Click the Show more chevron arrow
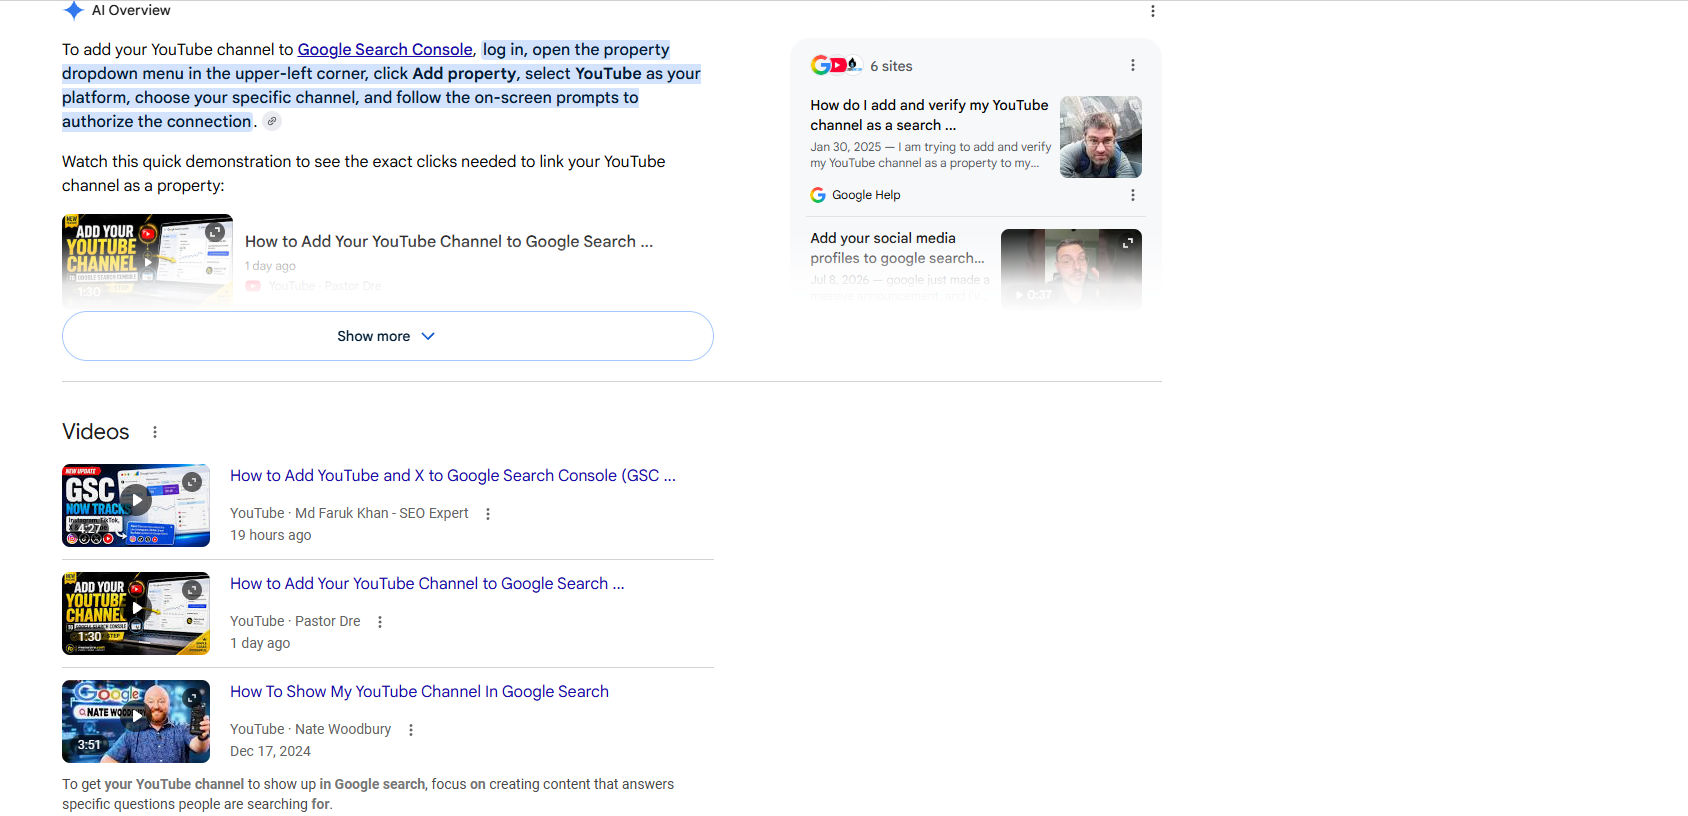1688x816 pixels. [428, 336]
